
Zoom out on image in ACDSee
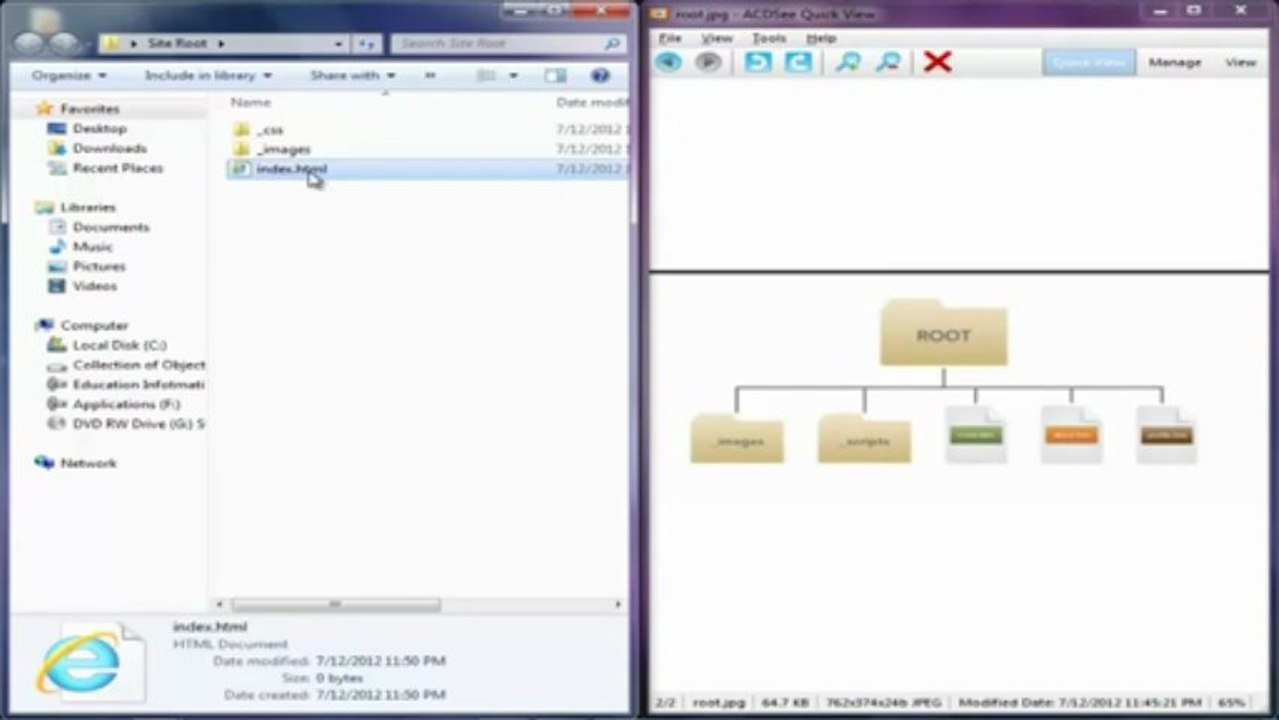[x=888, y=62]
